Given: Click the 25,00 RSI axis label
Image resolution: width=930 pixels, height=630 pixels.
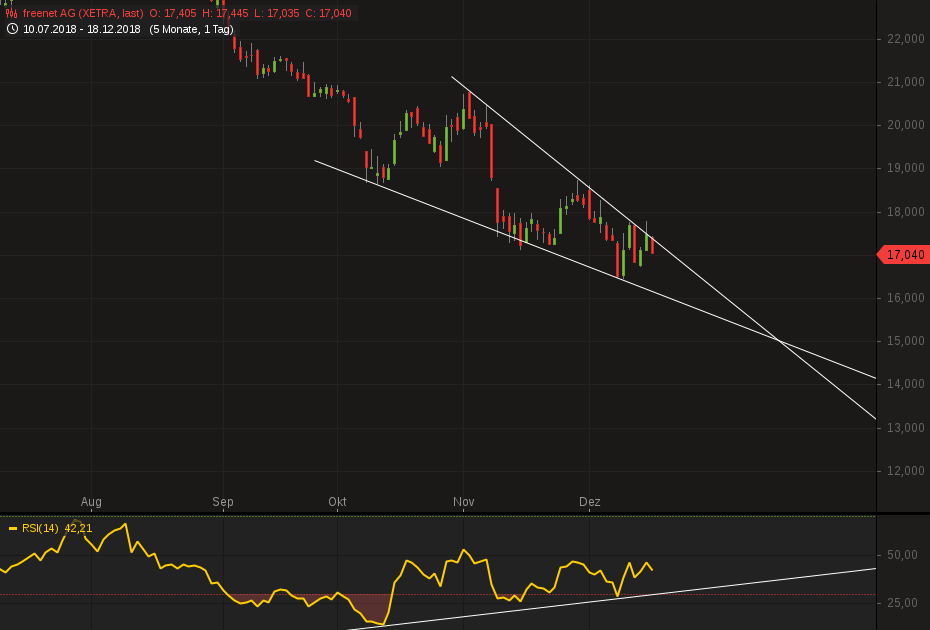Looking at the screenshot, I should [x=902, y=603].
